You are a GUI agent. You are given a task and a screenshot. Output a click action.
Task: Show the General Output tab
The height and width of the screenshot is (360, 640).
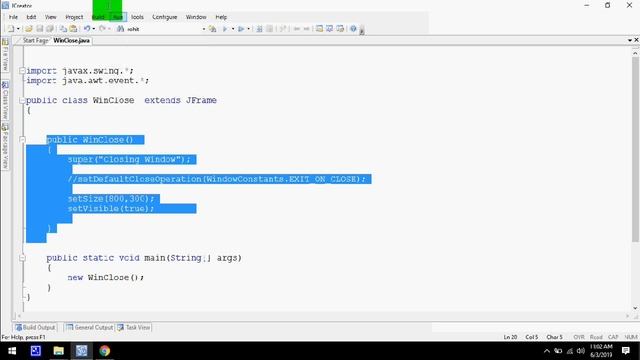click(x=89, y=327)
